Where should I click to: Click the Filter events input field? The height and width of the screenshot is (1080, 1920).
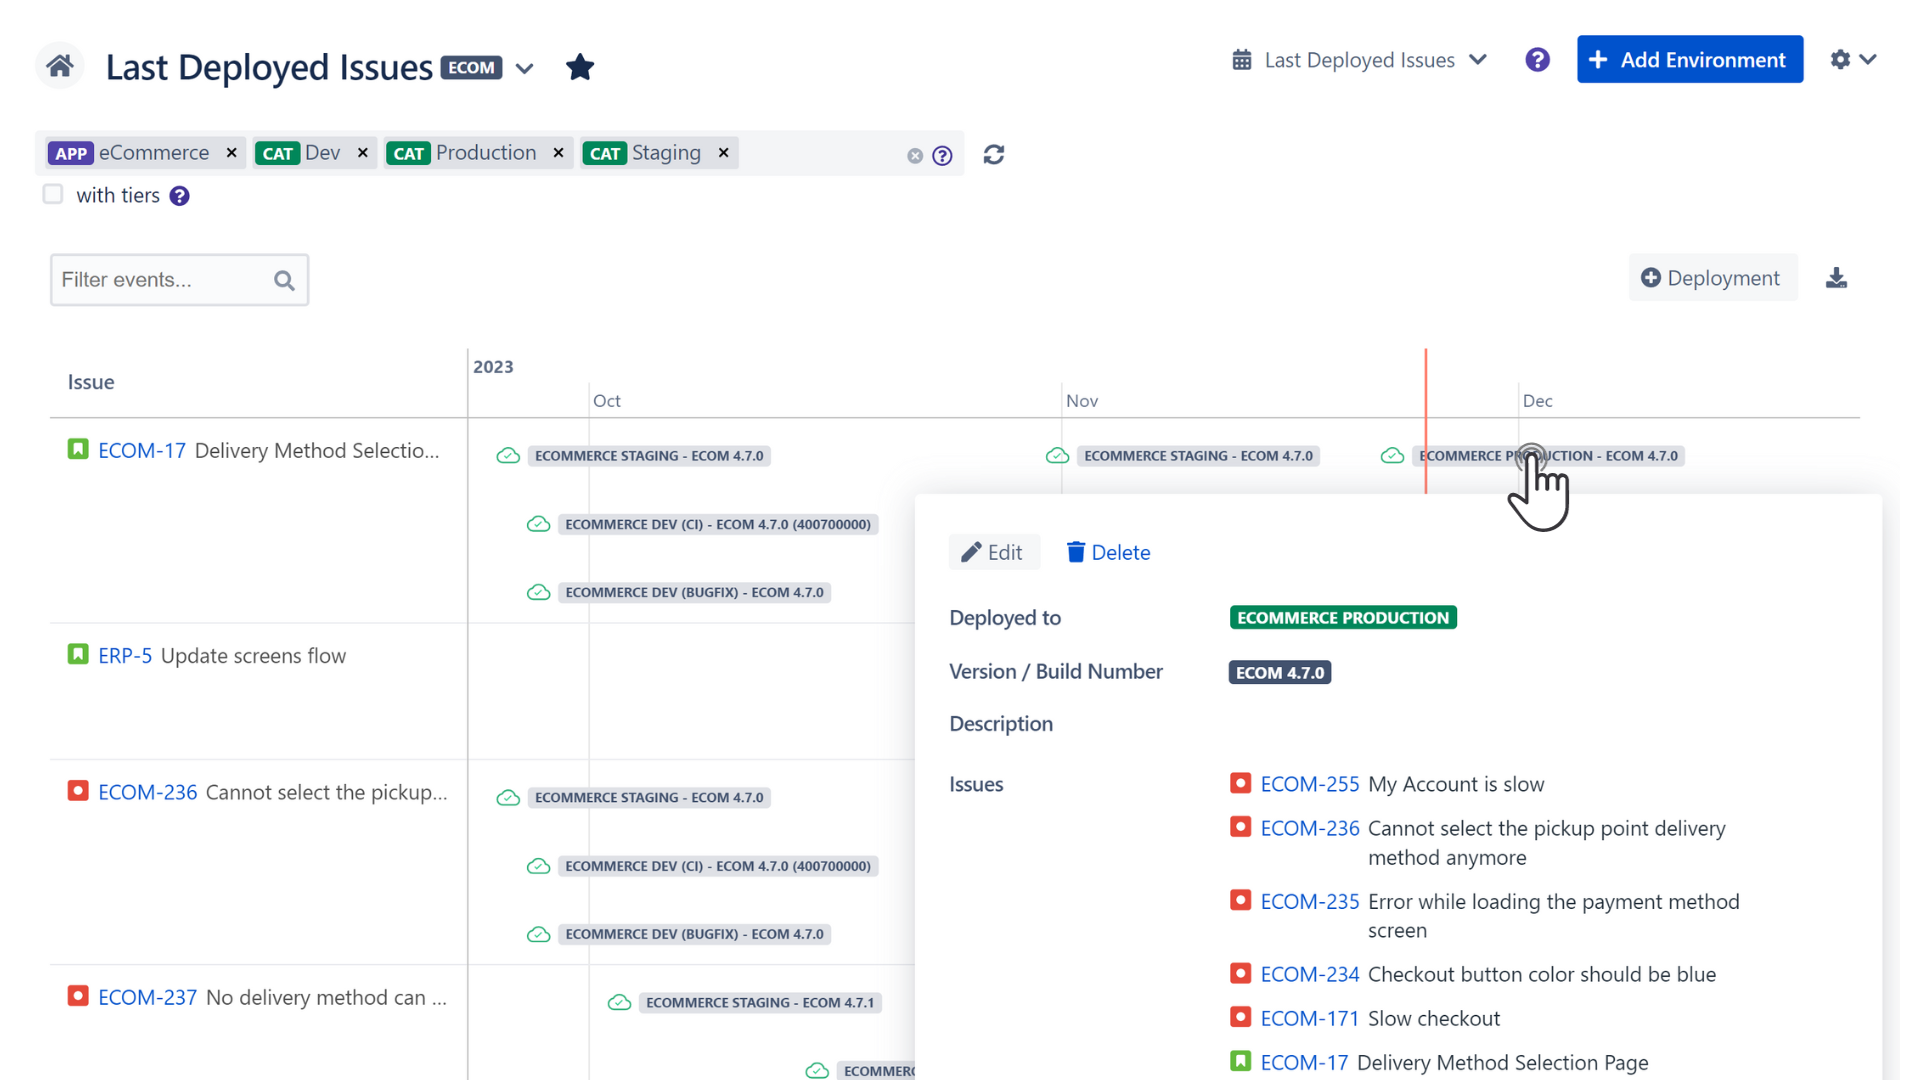pyautogui.click(x=160, y=280)
